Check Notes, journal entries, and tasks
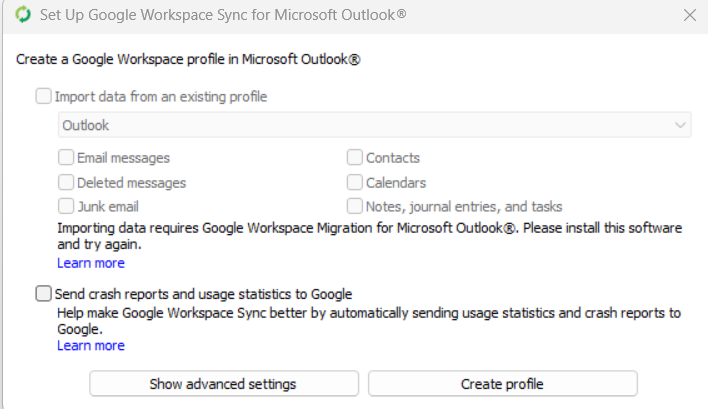Screen dimensions: 708x409 [354, 206]
